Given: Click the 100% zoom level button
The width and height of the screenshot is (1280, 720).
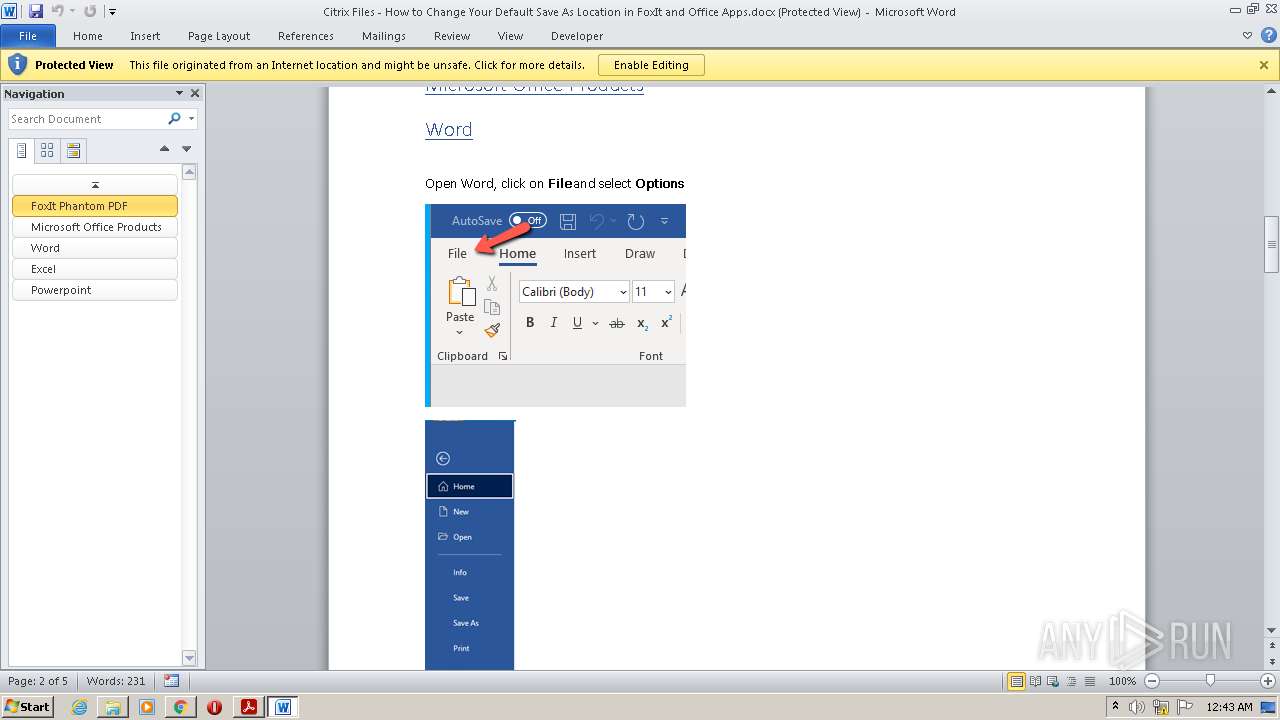Looking at the screenshot, I should [1122, 681].
